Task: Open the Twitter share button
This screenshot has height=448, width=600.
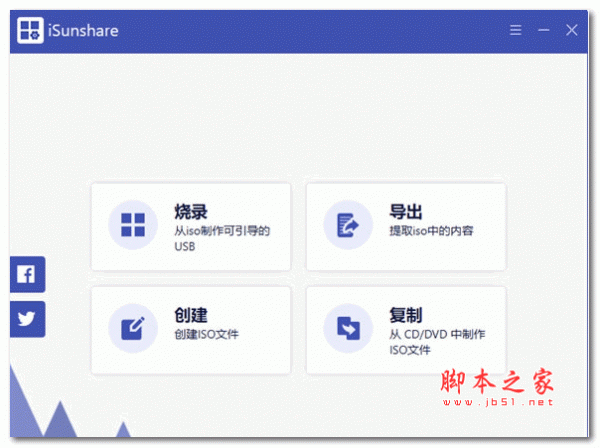Action: [27, 319]
